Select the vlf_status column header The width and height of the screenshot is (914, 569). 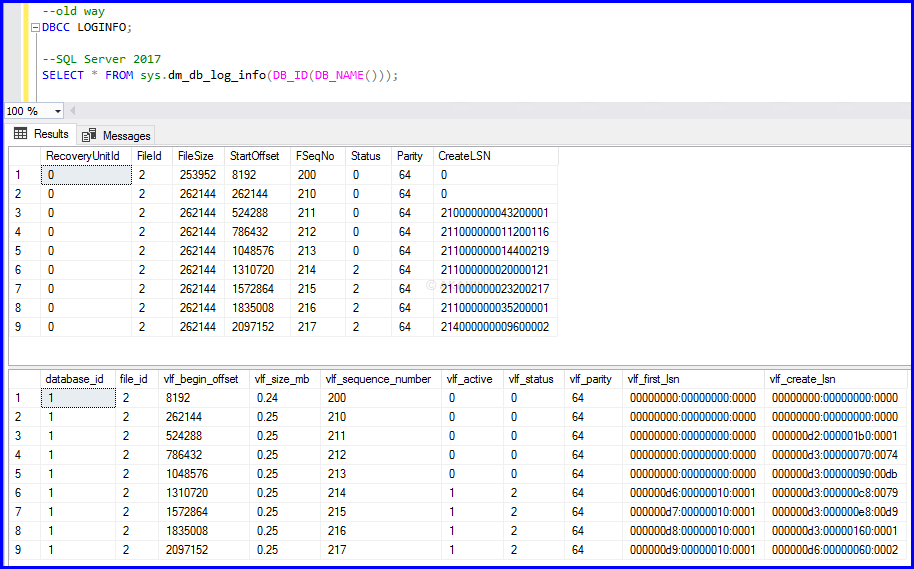point(534,380)
